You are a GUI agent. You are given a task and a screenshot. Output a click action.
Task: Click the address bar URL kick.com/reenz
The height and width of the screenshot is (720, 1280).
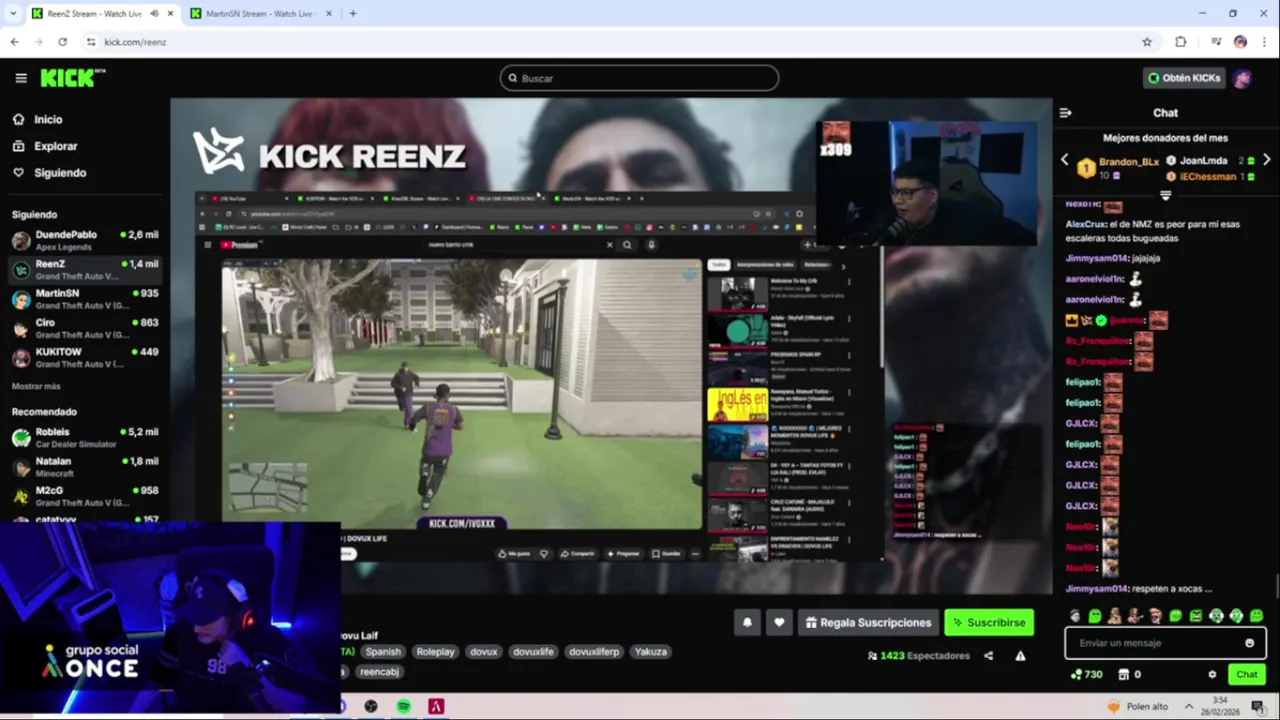point(135,42)
